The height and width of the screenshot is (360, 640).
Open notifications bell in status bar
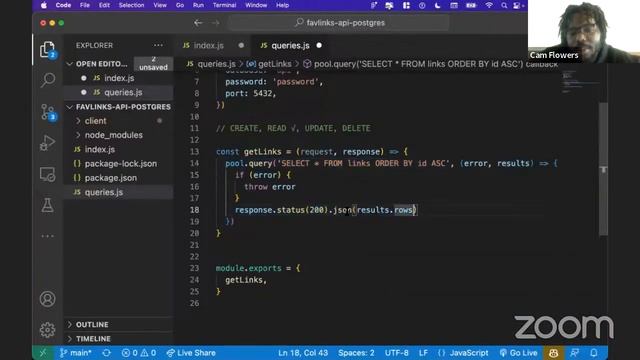594,353
